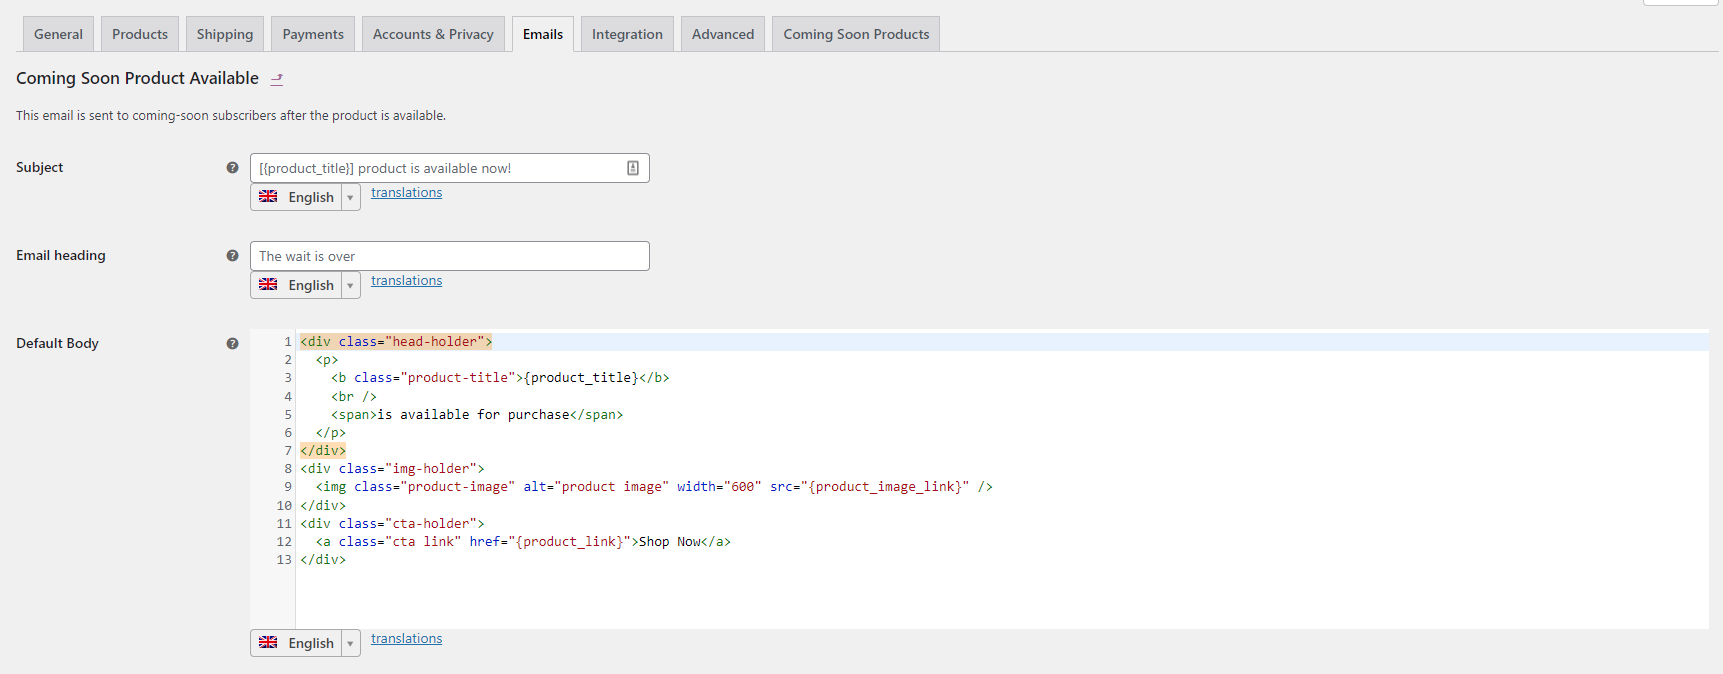Screen dimensions: 1723x674
Task: Open the English language dropdown under Subject
Action: (x=305, y=197)
